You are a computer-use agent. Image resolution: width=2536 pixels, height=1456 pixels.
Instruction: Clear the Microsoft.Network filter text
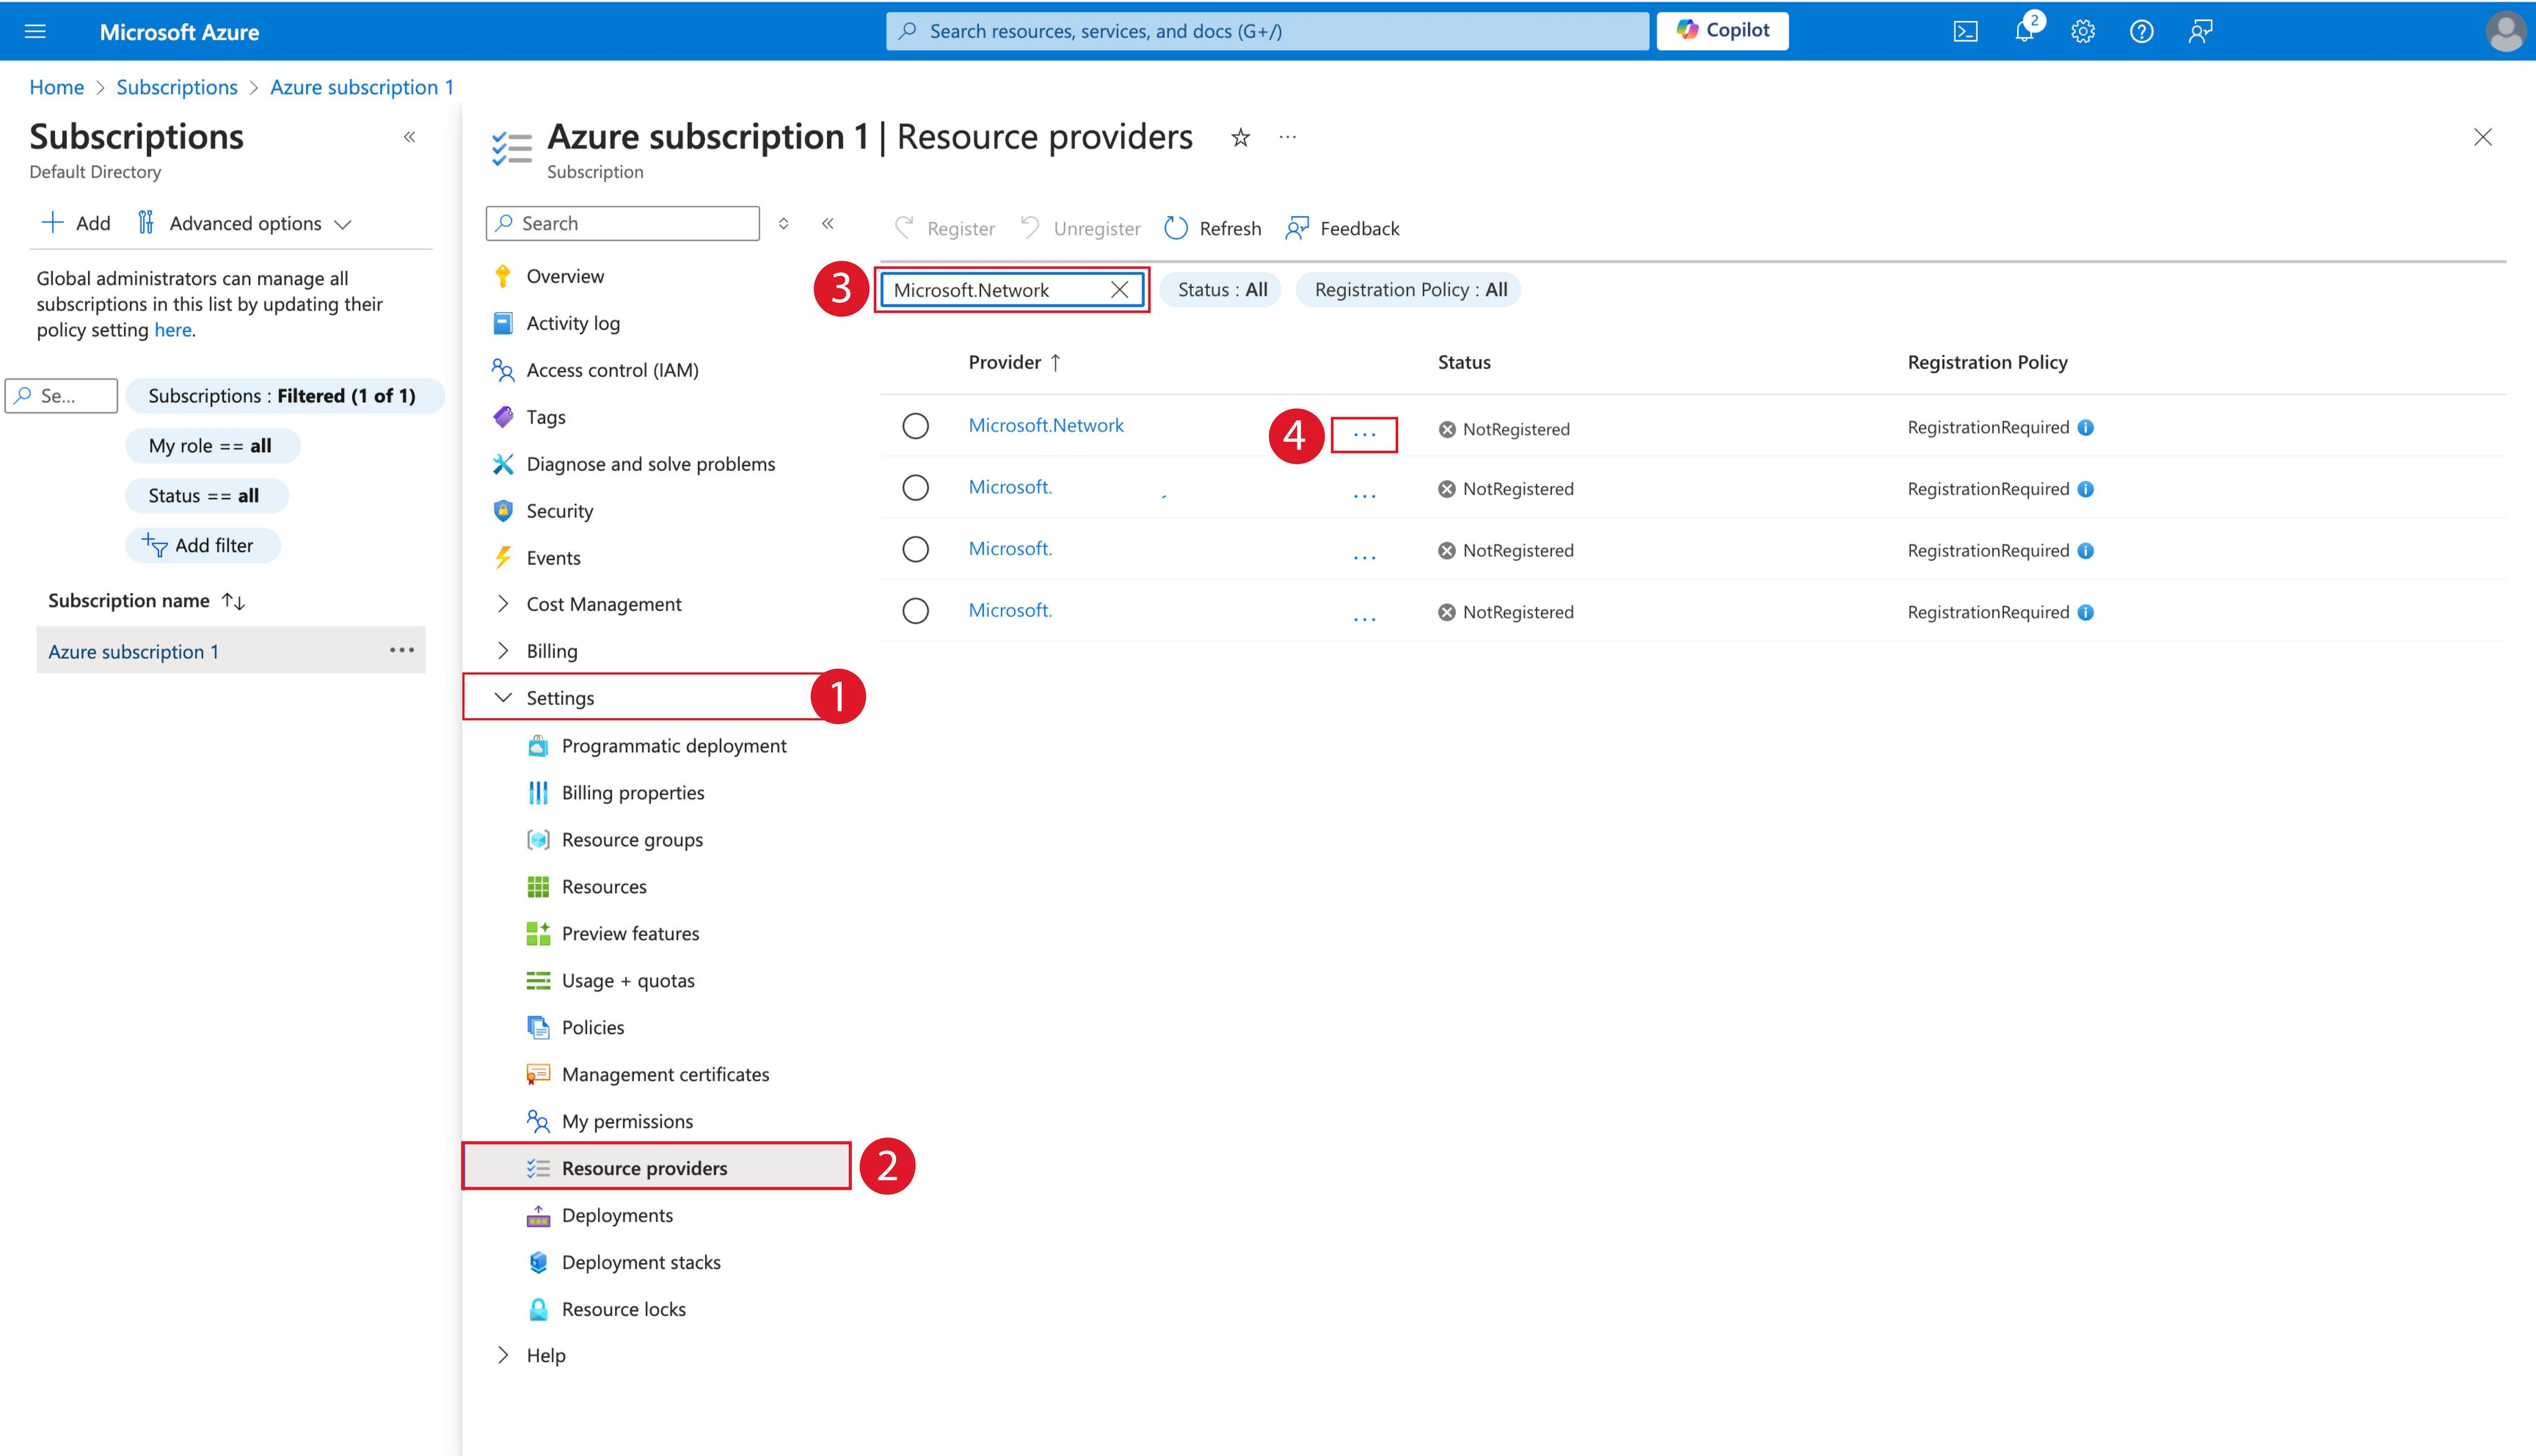point(1119,290)
